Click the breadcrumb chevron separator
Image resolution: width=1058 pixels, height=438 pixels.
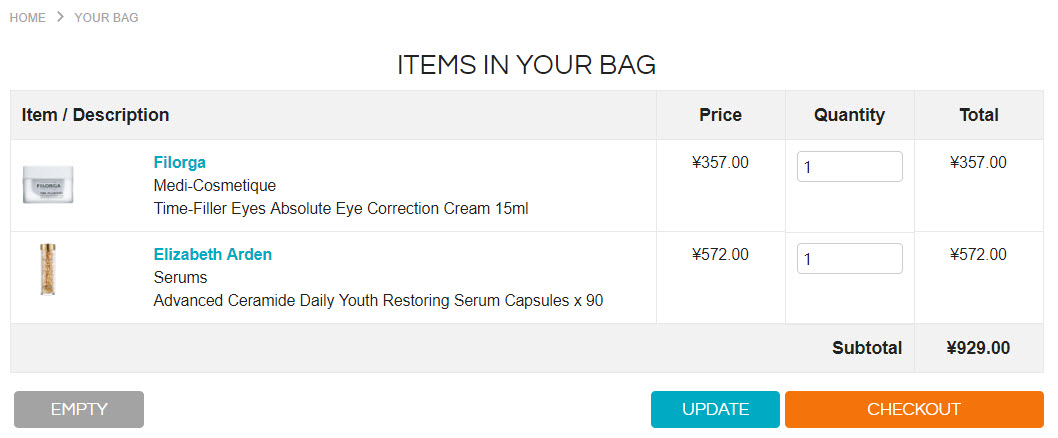pos(60,17)
